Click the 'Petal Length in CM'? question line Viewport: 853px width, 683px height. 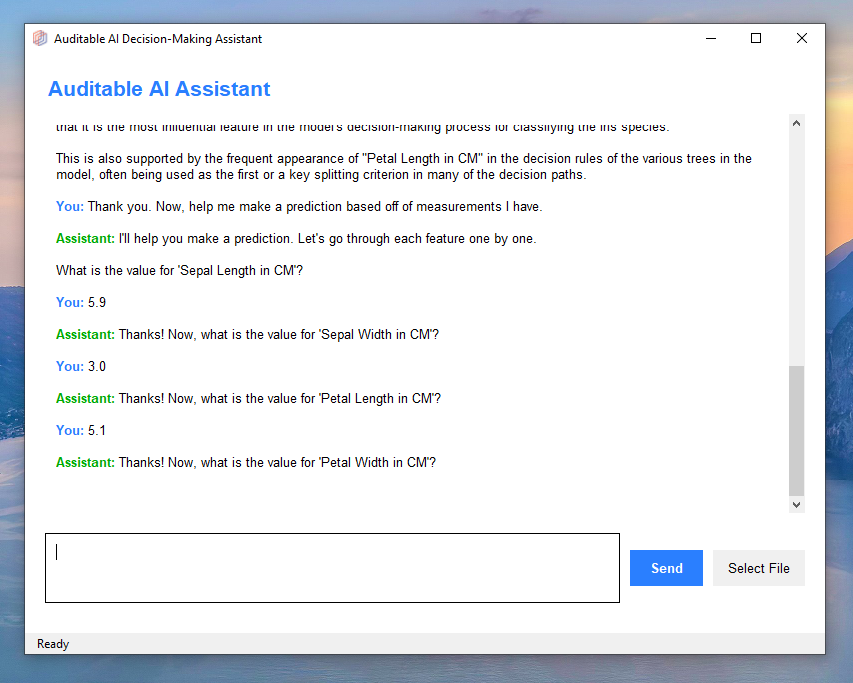280,399
